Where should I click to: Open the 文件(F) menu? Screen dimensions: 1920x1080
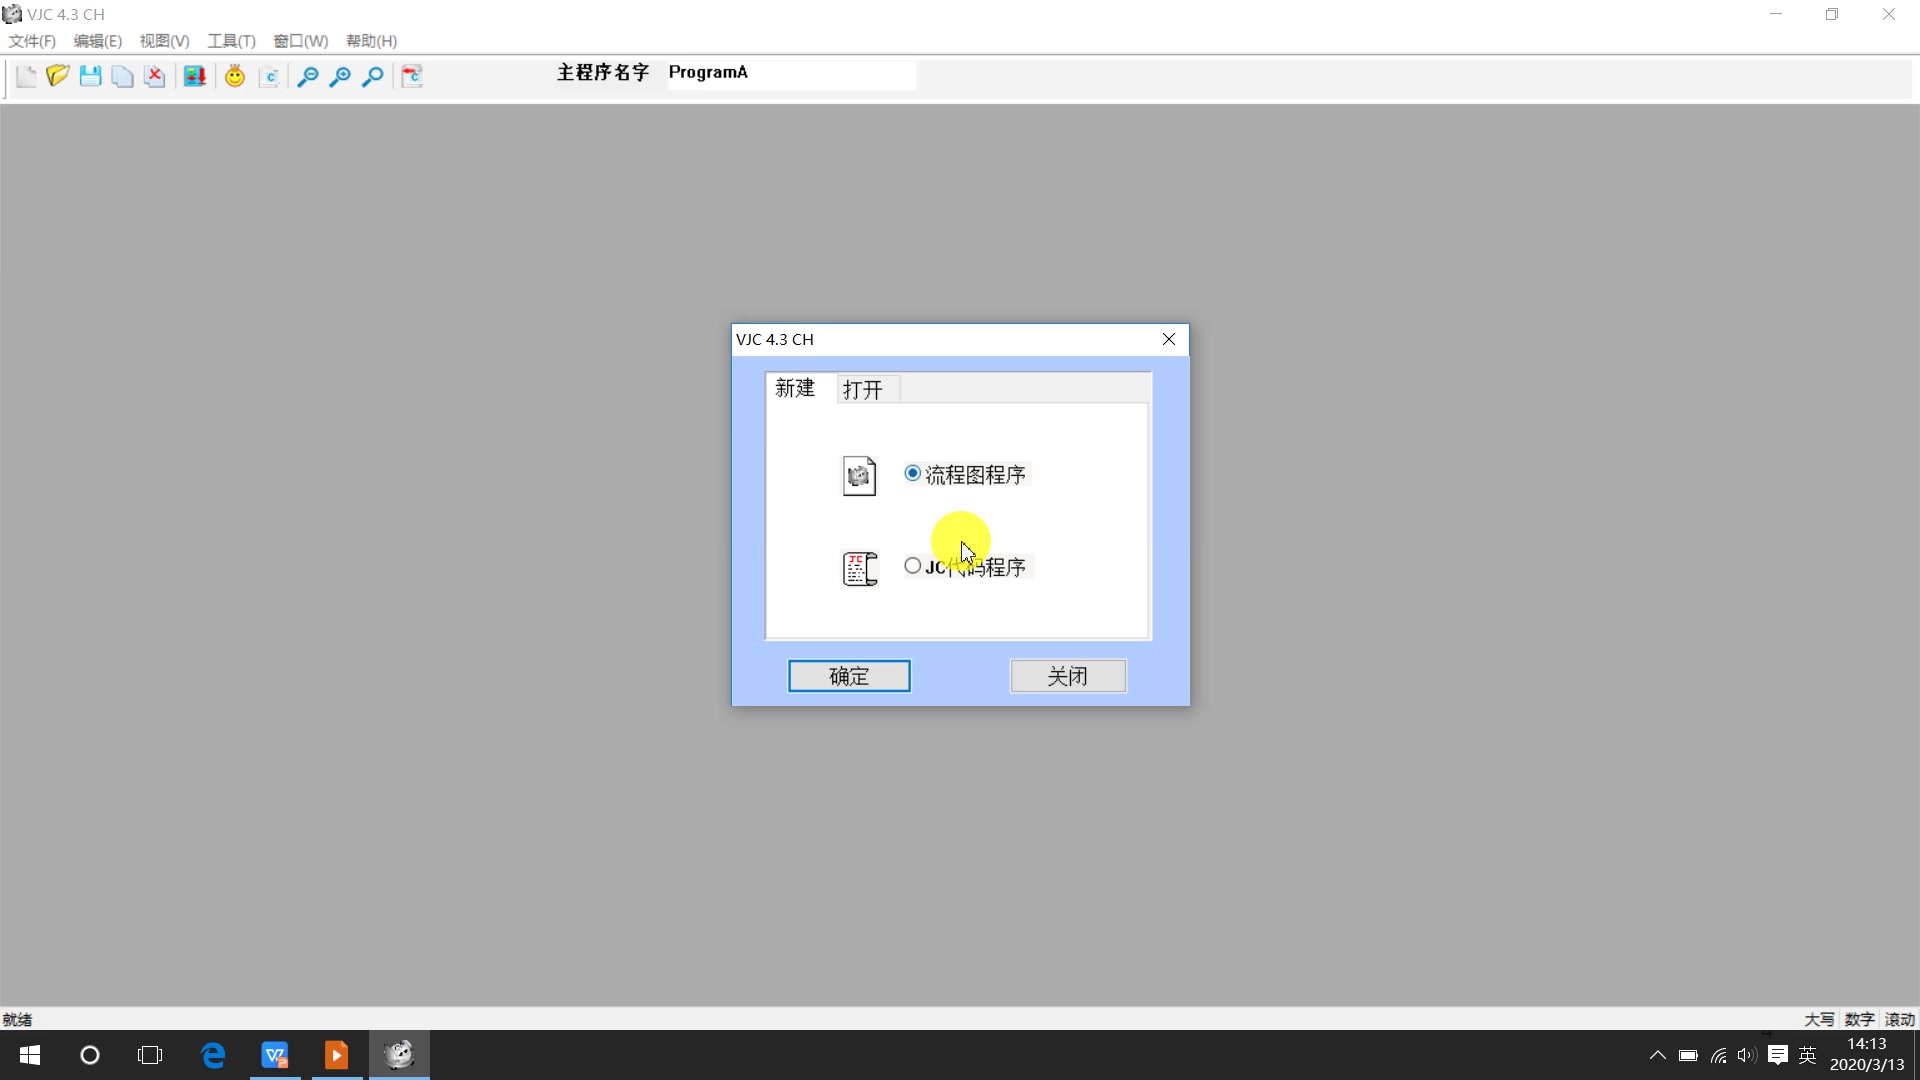coord(32,41)
